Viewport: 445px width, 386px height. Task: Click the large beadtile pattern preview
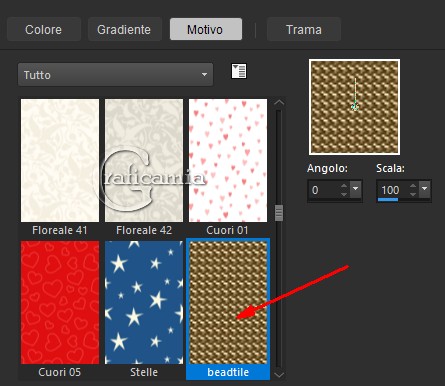tap(355, 107)
